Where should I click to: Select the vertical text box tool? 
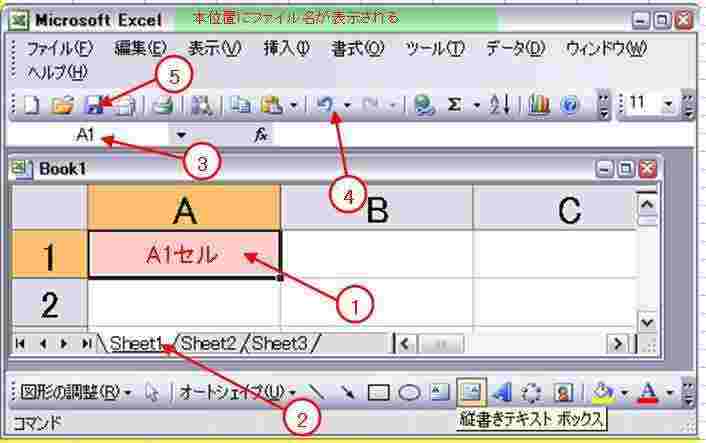pyautogui.click(x=470, y=392)
